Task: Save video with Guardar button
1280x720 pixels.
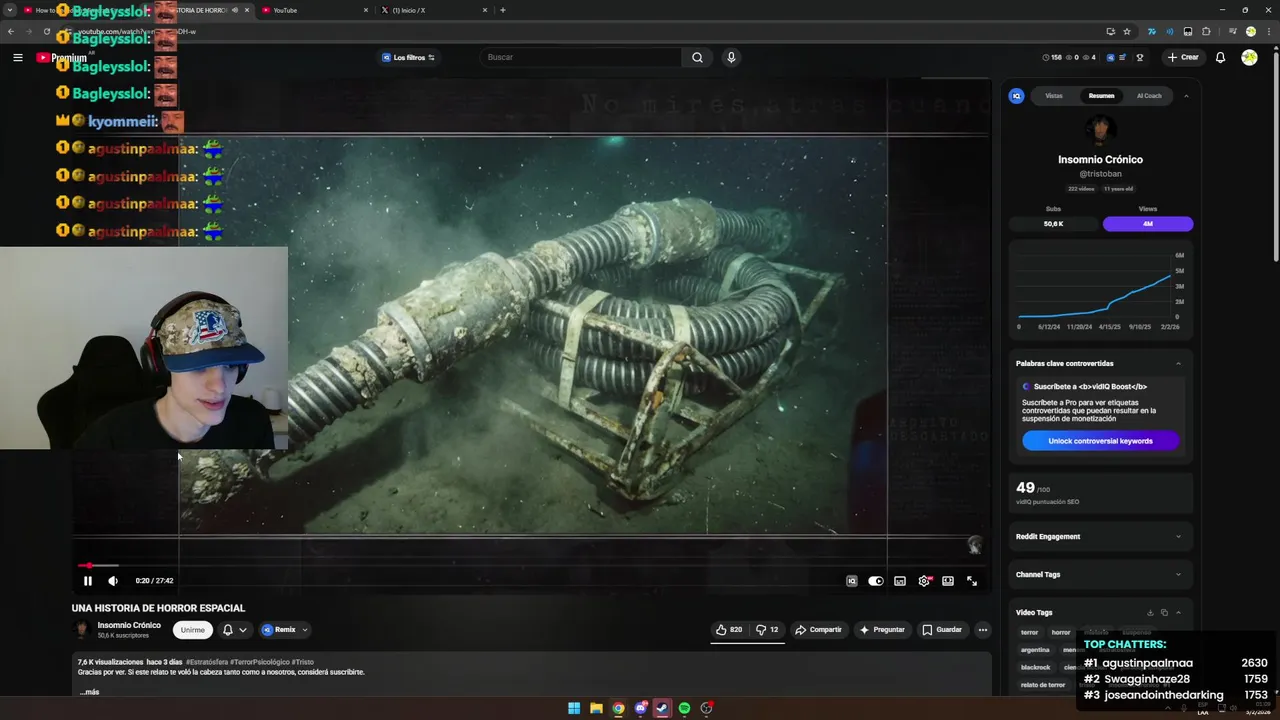Action: (x=942, y=630)
